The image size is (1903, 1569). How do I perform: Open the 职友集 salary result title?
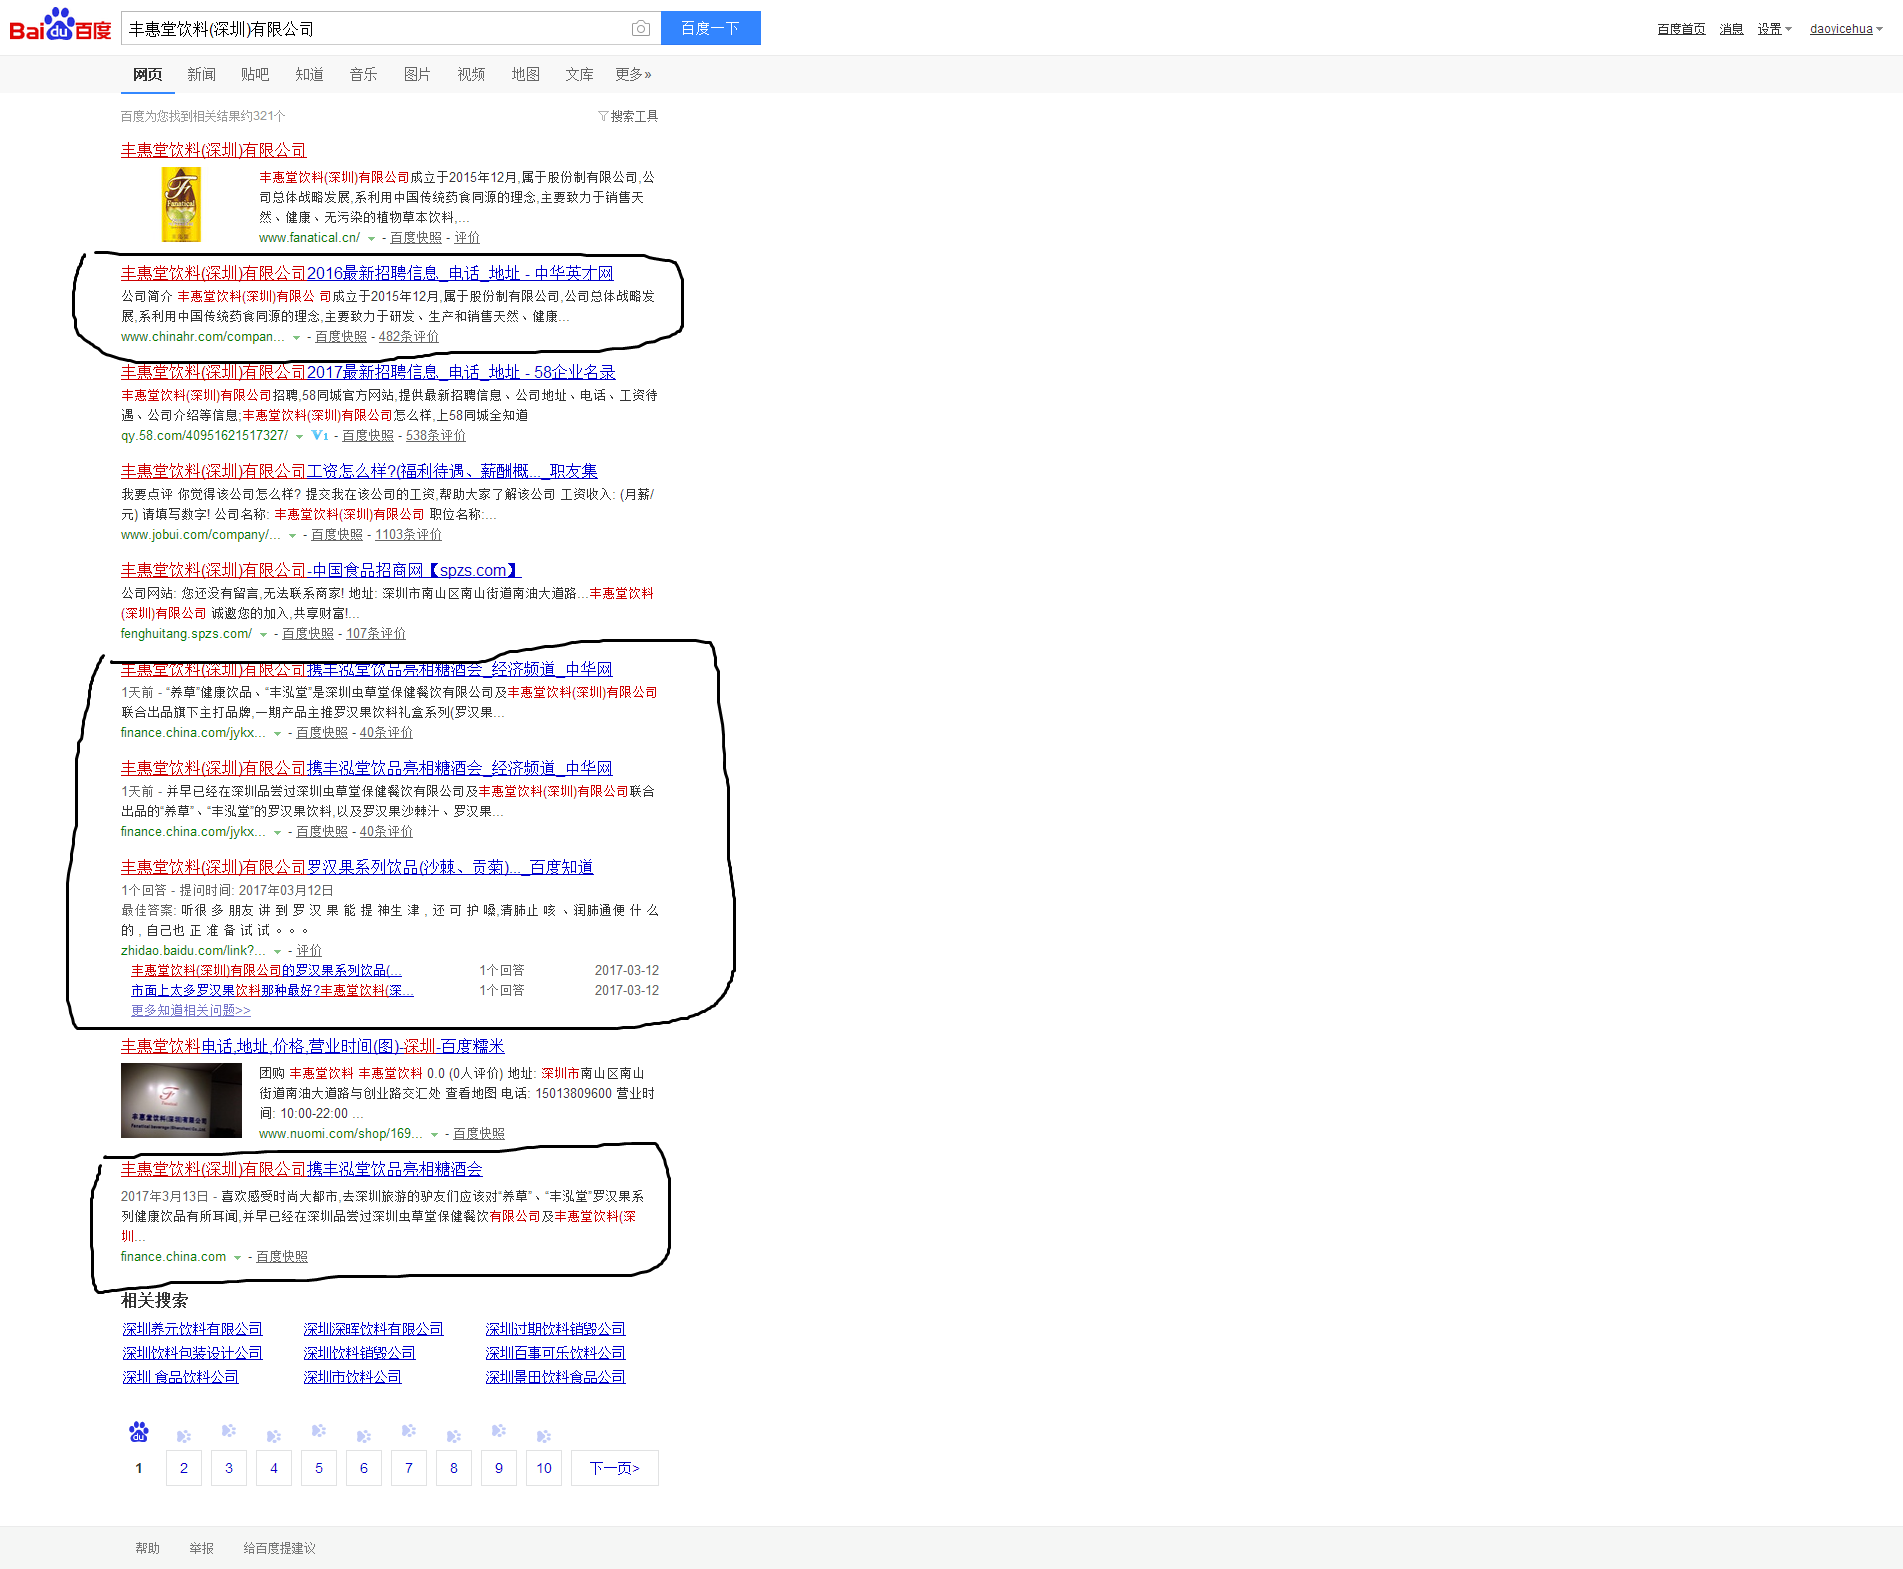pos(359,471)
